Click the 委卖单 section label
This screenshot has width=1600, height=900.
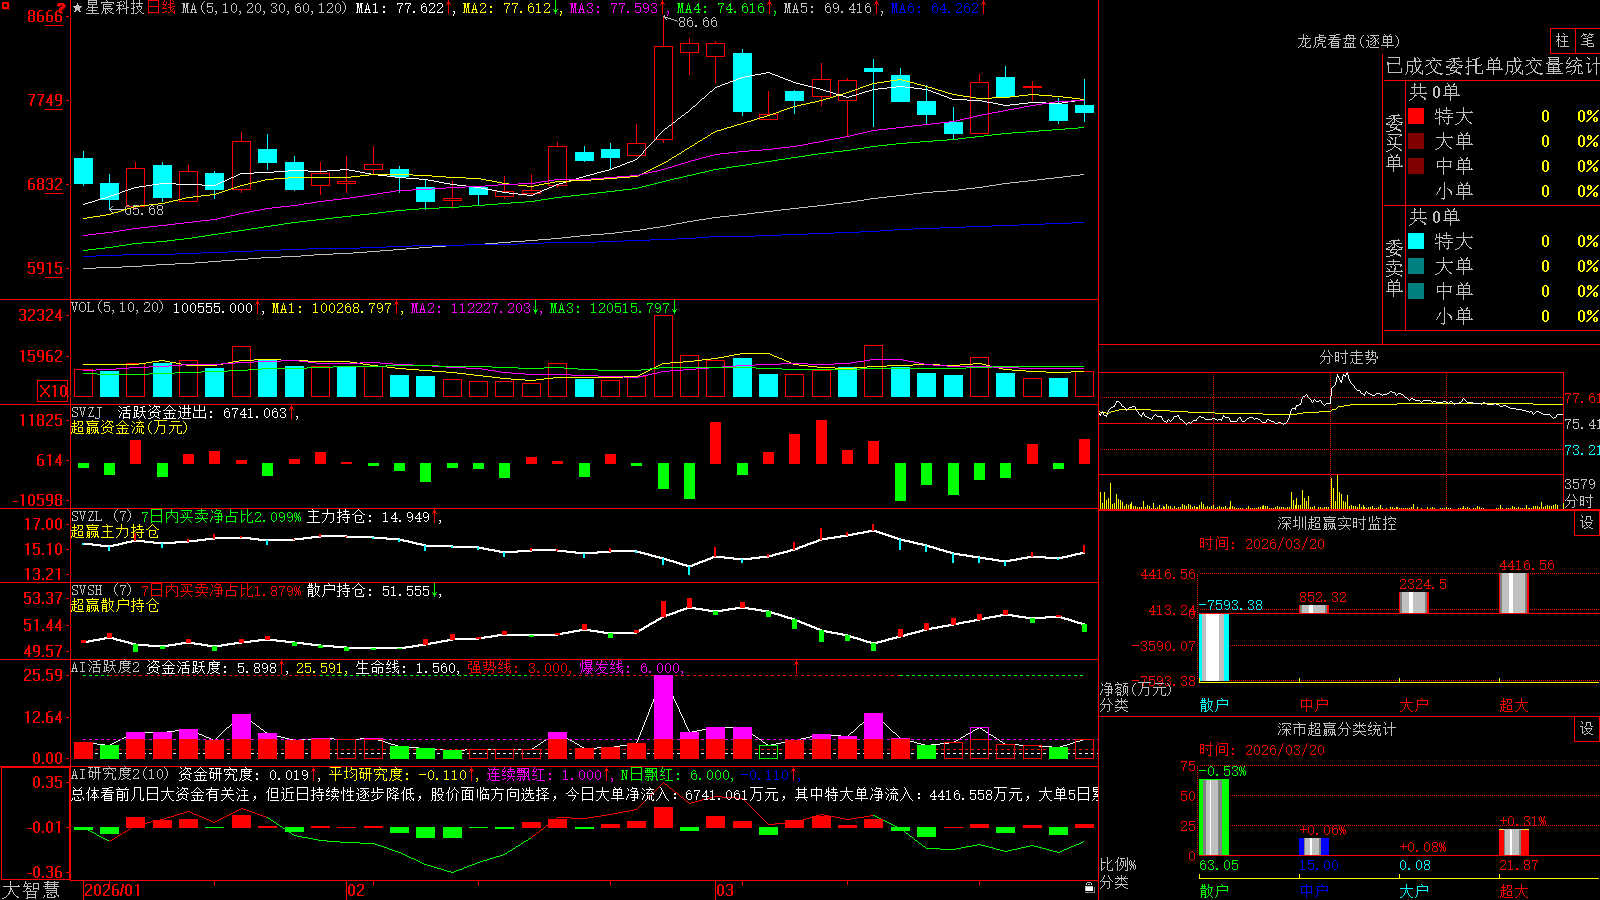tap(1394, 267)
